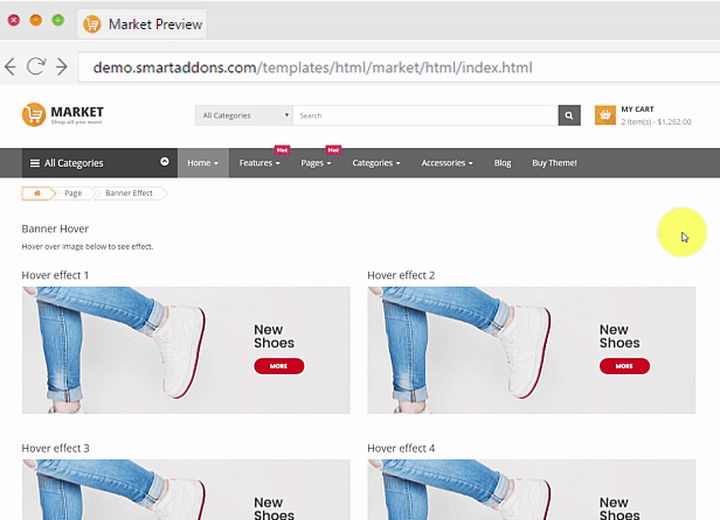This screenshot has width=720, height=520.
Task: Click MORE button in Hover effect 2 banner
Action: [624, 366]
